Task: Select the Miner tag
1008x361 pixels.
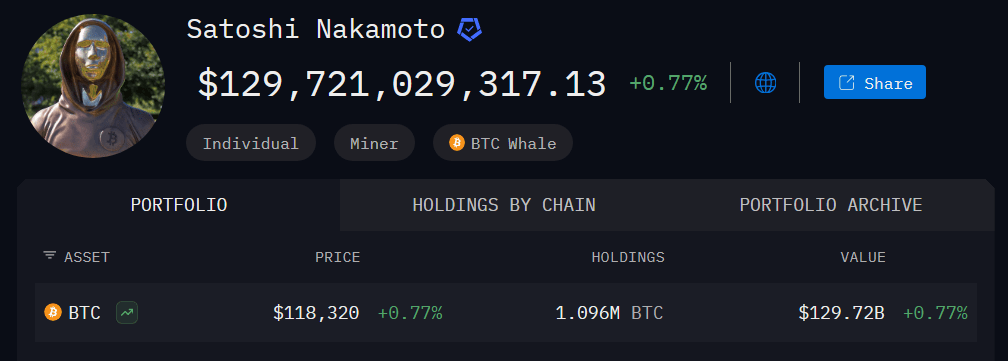Action: pos(374,143)
